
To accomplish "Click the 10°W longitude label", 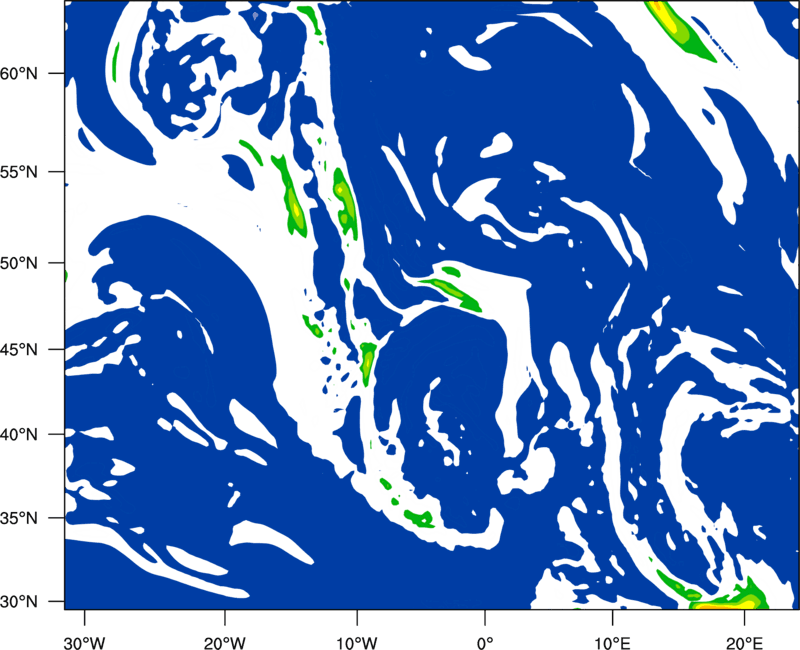I will click(356, 643).
